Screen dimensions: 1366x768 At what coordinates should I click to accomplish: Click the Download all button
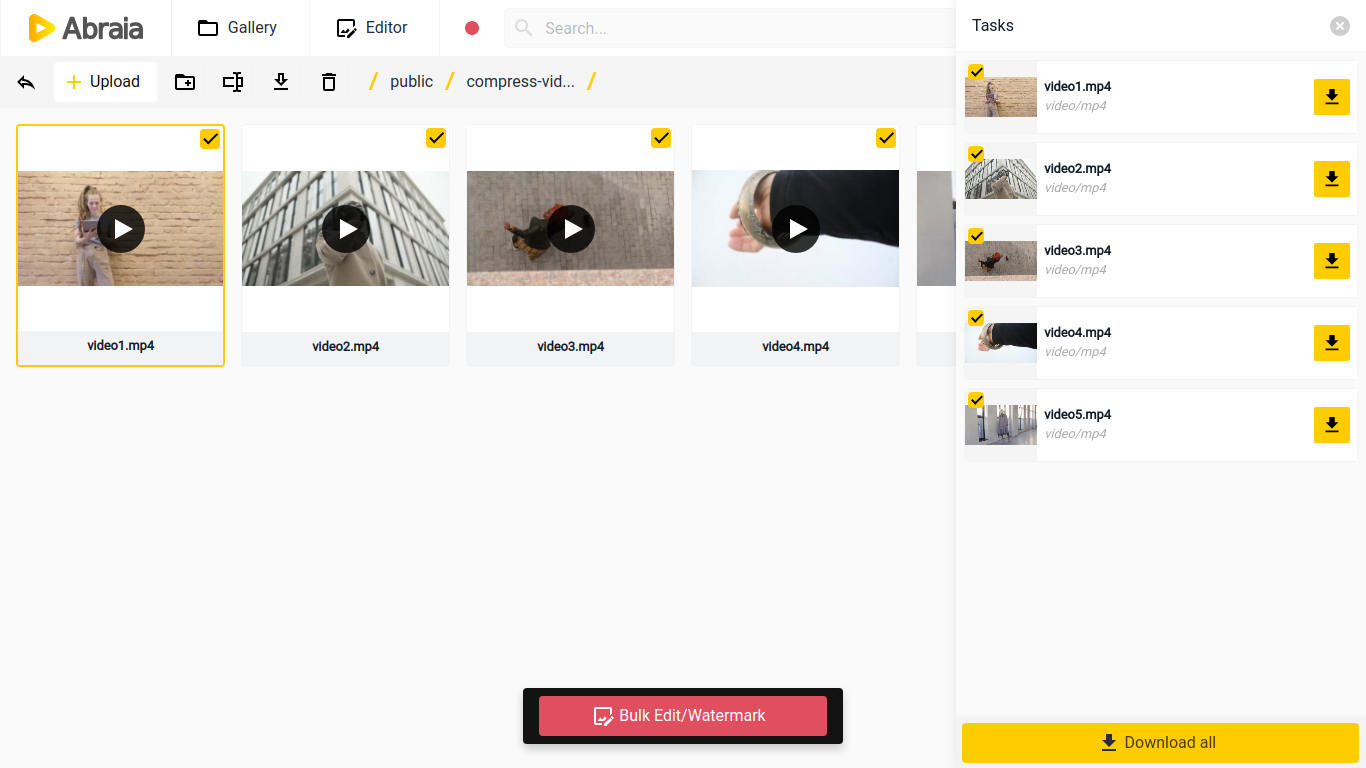click(1159, 743)
